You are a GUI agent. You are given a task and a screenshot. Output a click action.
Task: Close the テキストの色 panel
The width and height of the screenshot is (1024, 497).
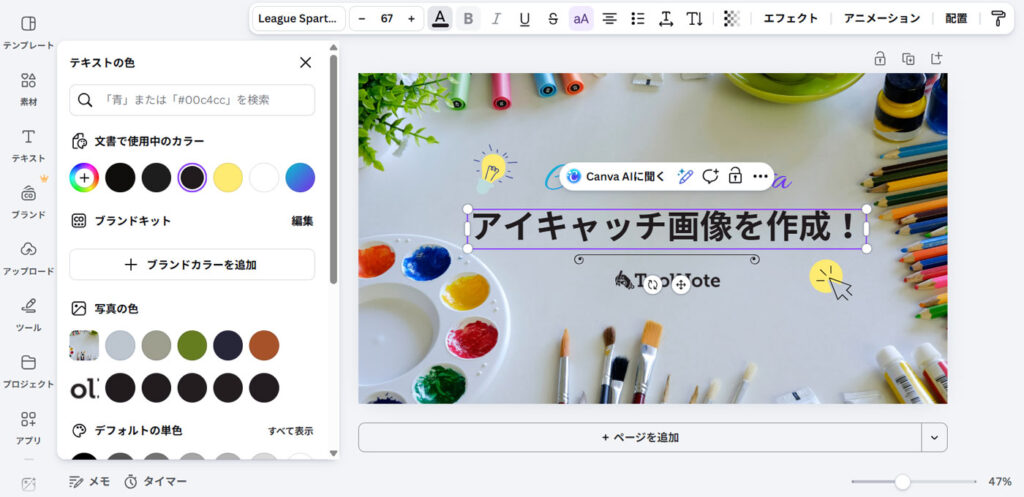[305, 63]
